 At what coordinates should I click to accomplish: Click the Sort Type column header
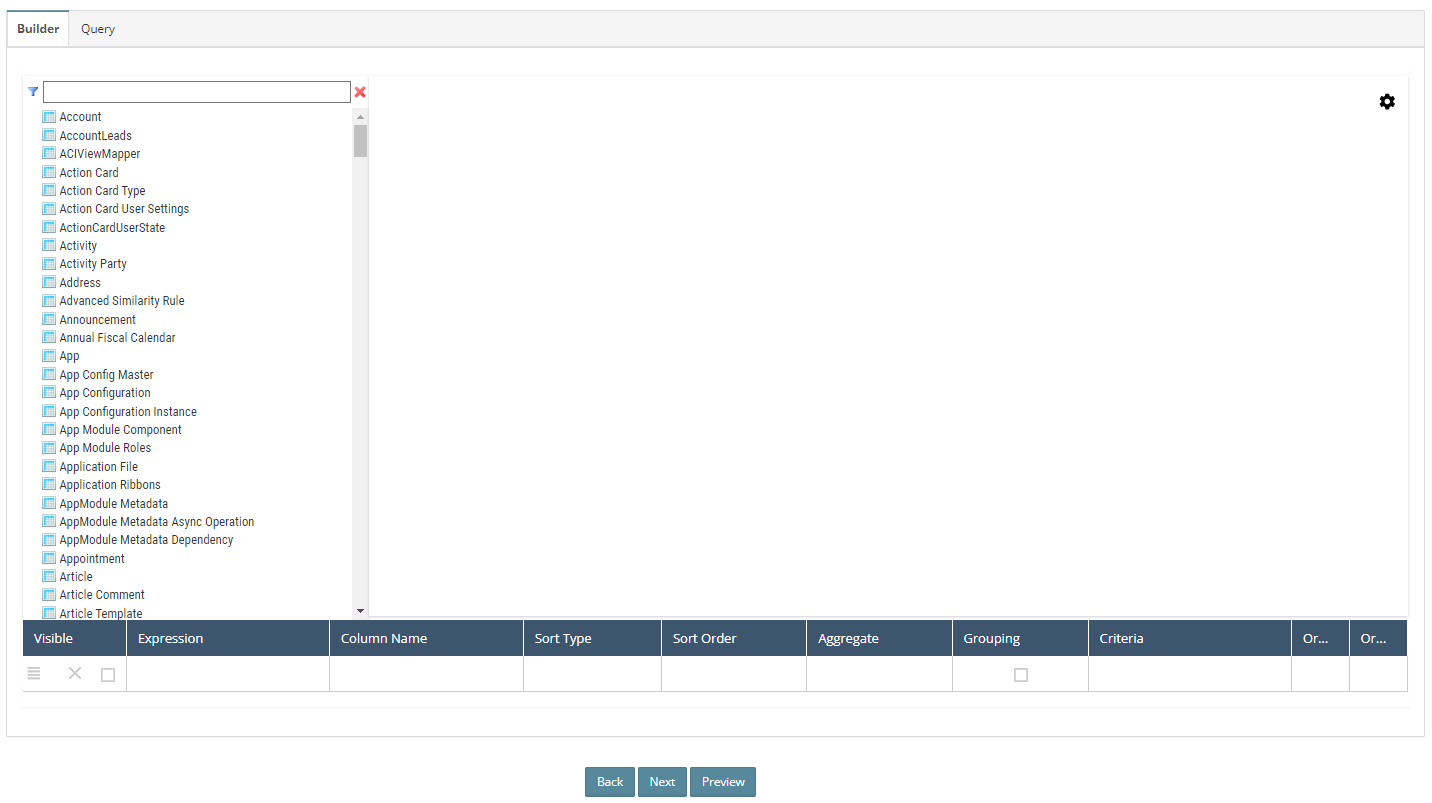tap(593, 638)
